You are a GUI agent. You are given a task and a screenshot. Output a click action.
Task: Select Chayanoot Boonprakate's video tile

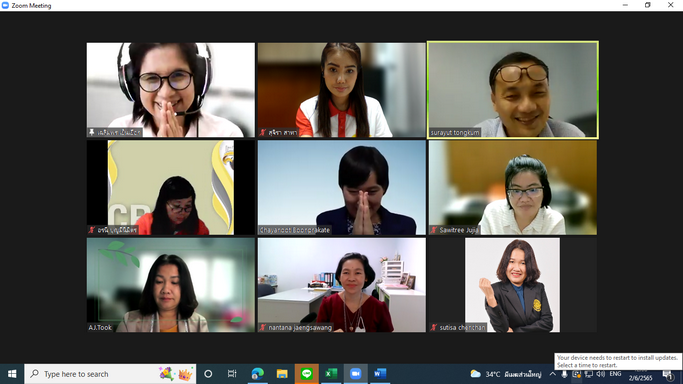(x=342, y=188)
